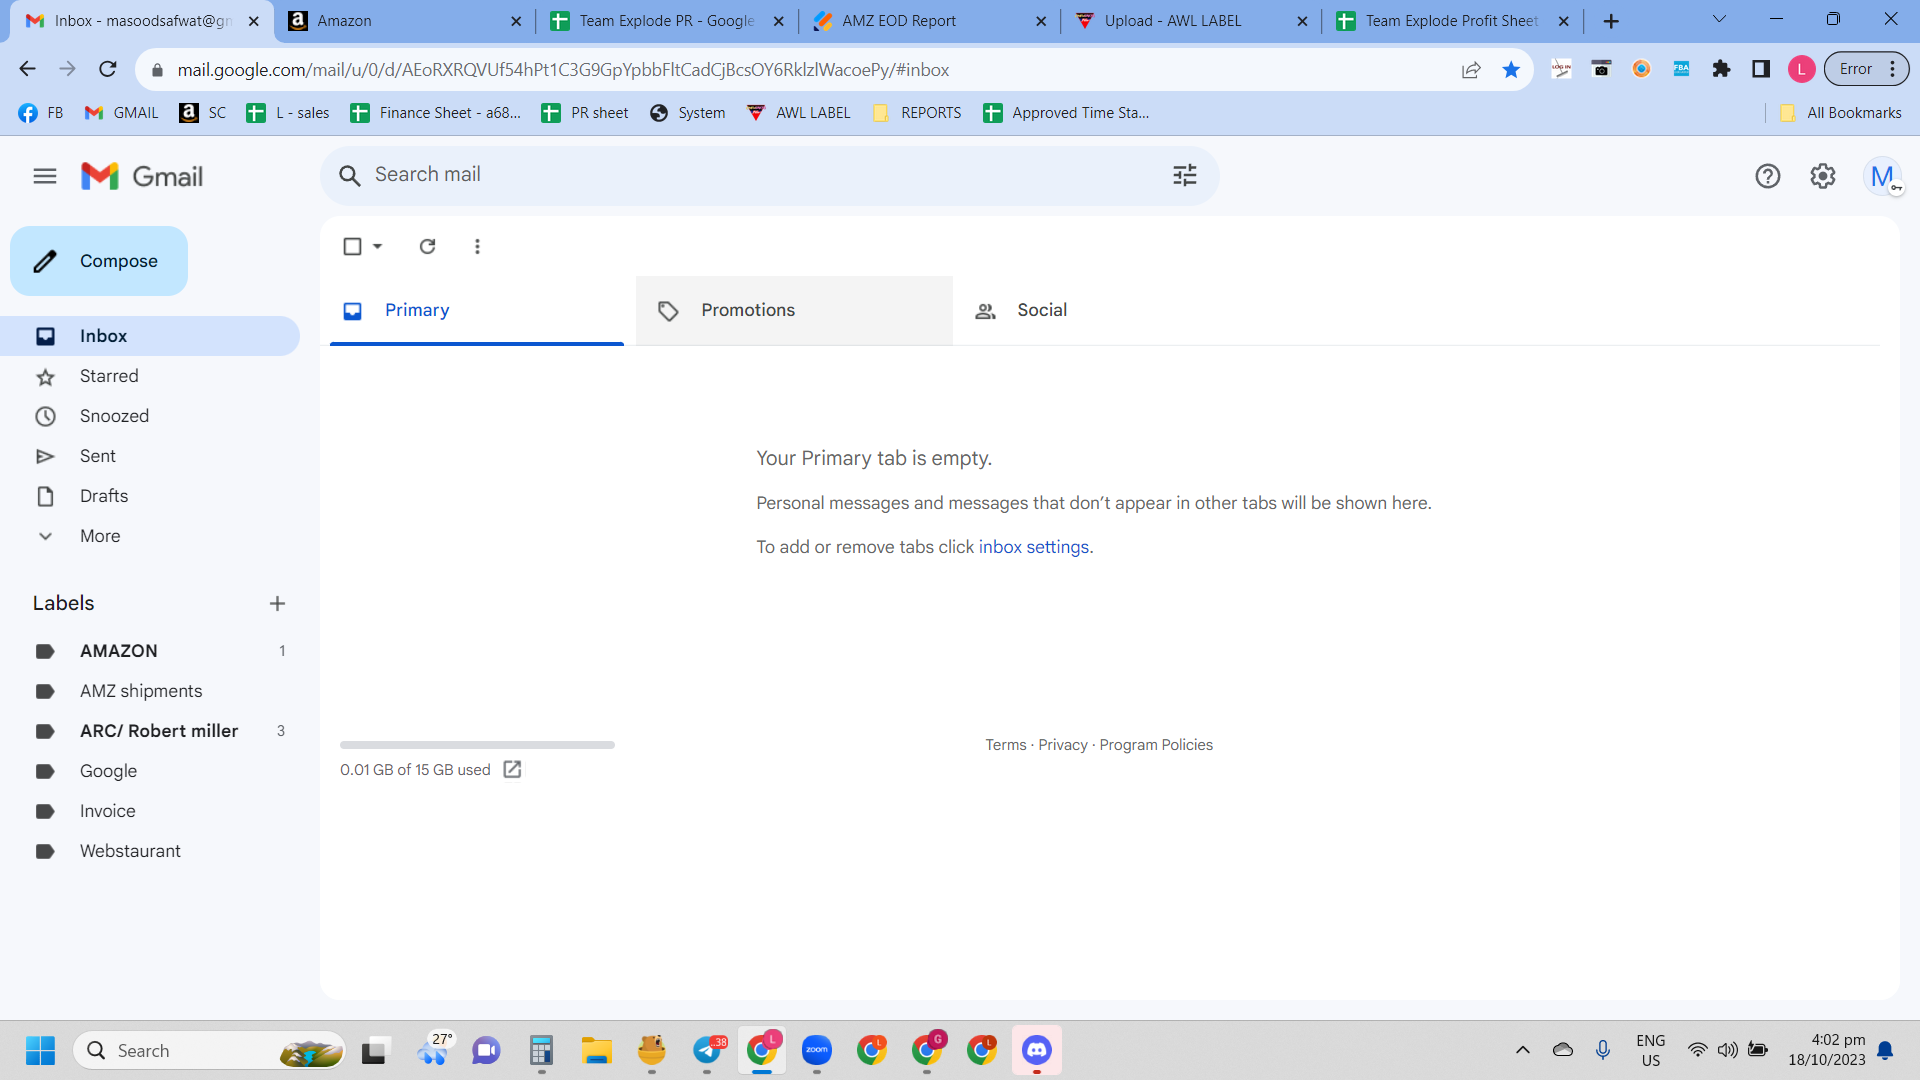Click the address bar URL
Viewport: 1920px width, 1080px height.
click(563, 70)
